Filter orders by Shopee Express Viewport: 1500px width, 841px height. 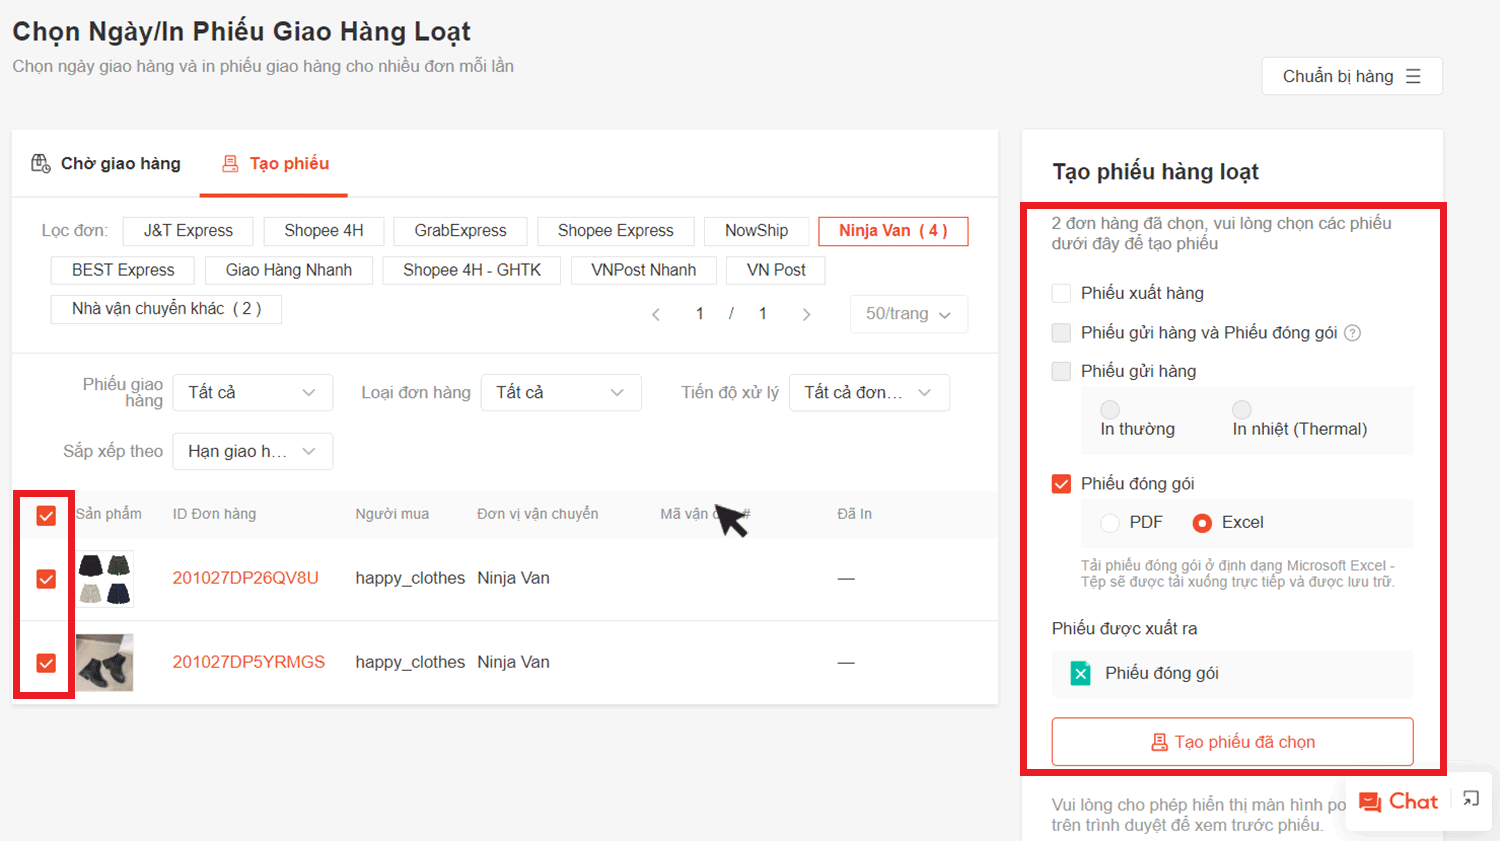coord(615,231)
